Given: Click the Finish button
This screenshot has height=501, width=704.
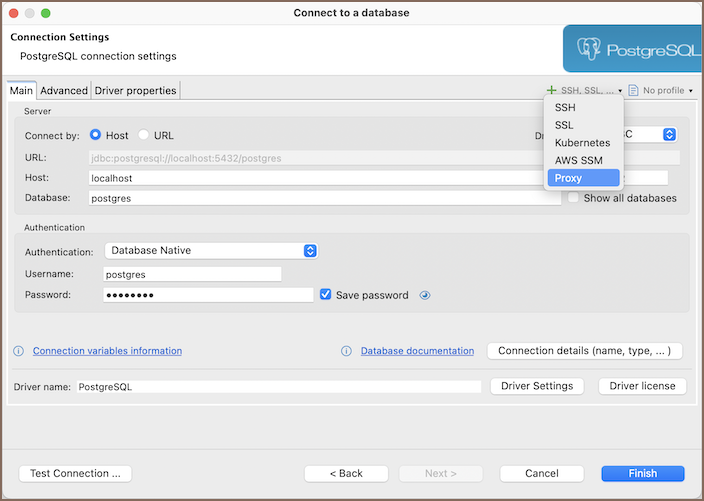Looking at the screenshot, I should [642, 473].
